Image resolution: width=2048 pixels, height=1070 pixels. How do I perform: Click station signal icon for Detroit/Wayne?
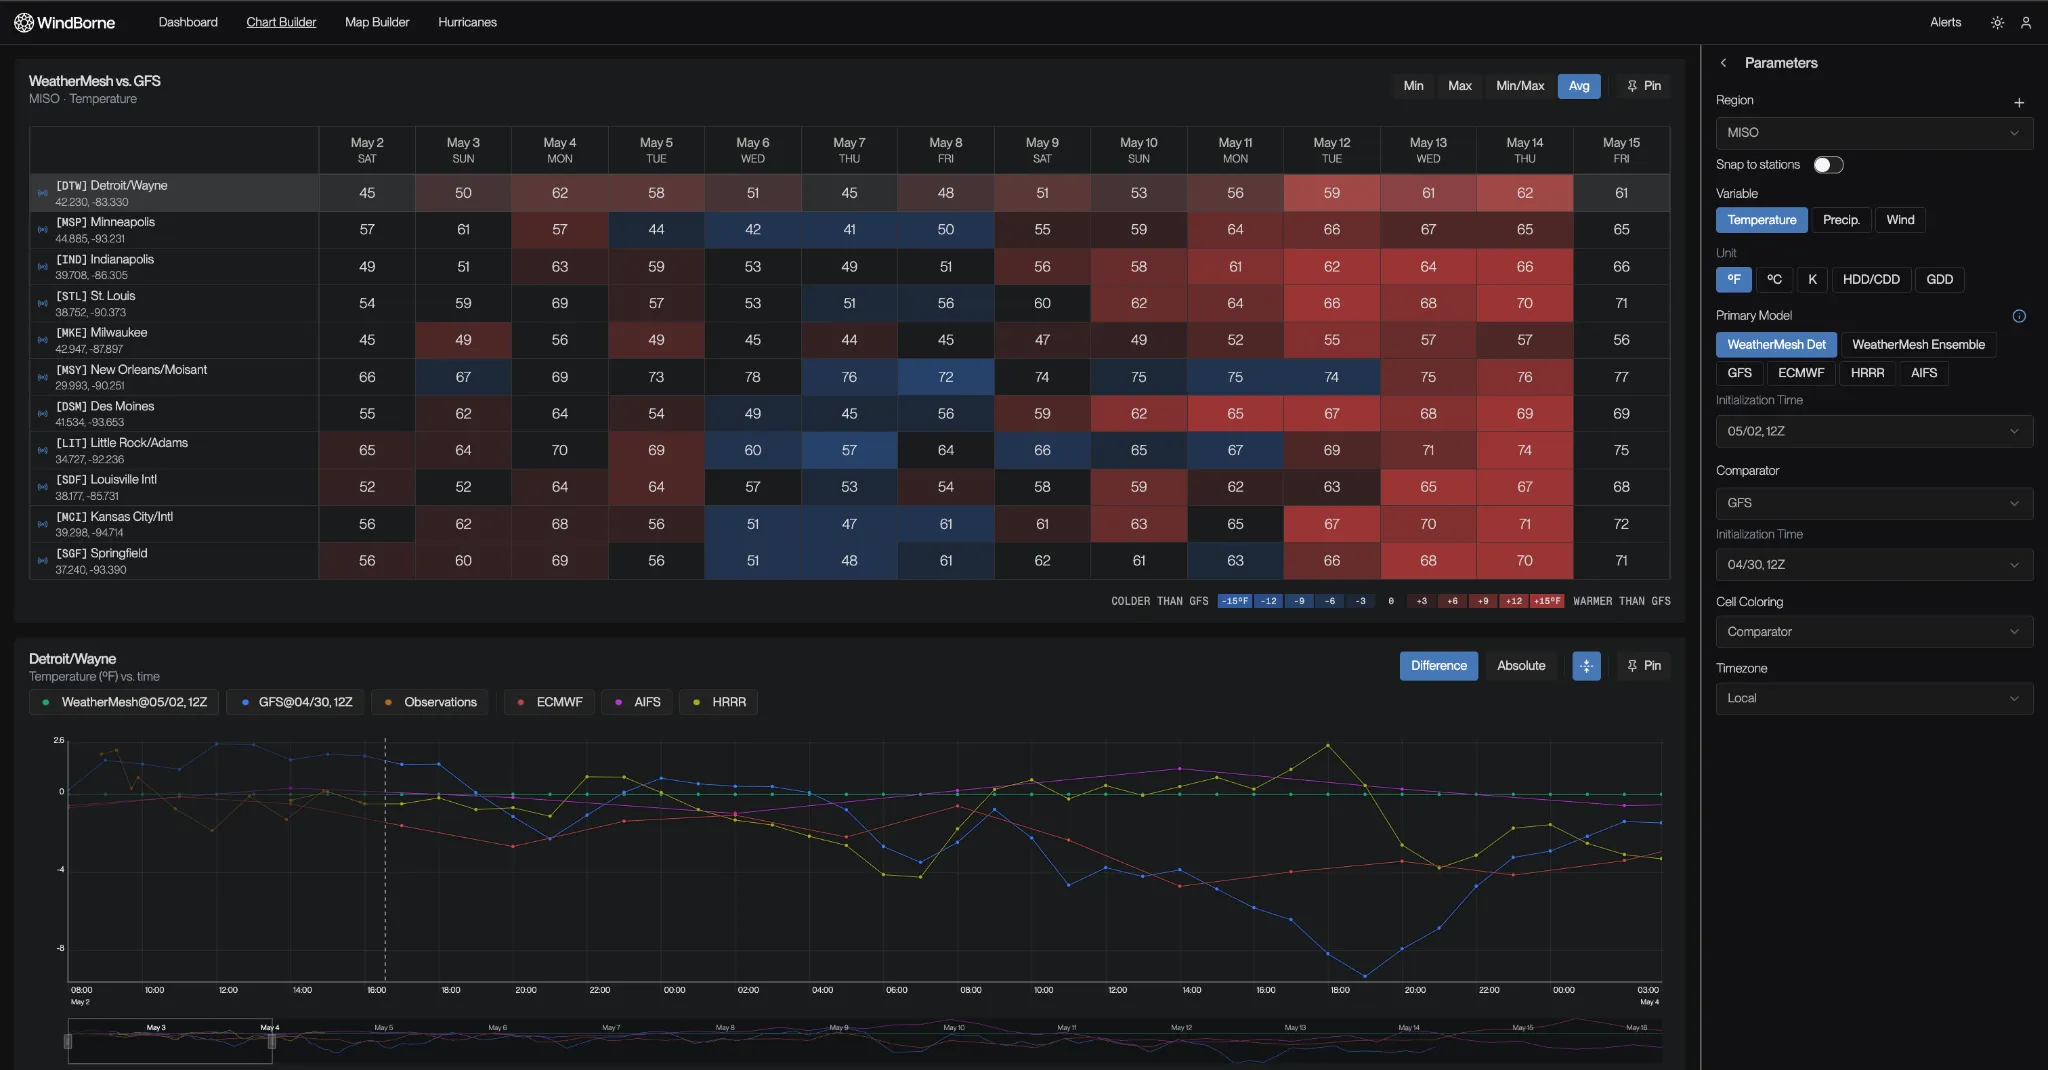(42, 193)
